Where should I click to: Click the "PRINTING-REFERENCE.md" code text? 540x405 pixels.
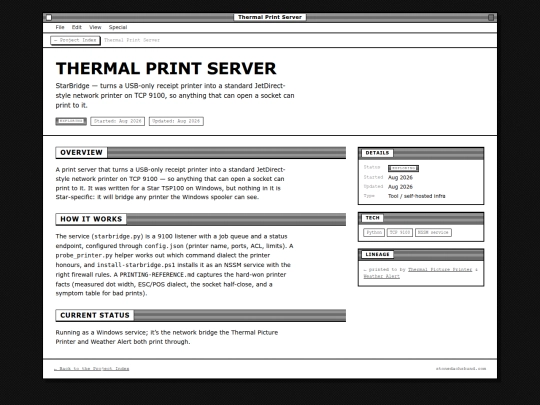[157, 274]
